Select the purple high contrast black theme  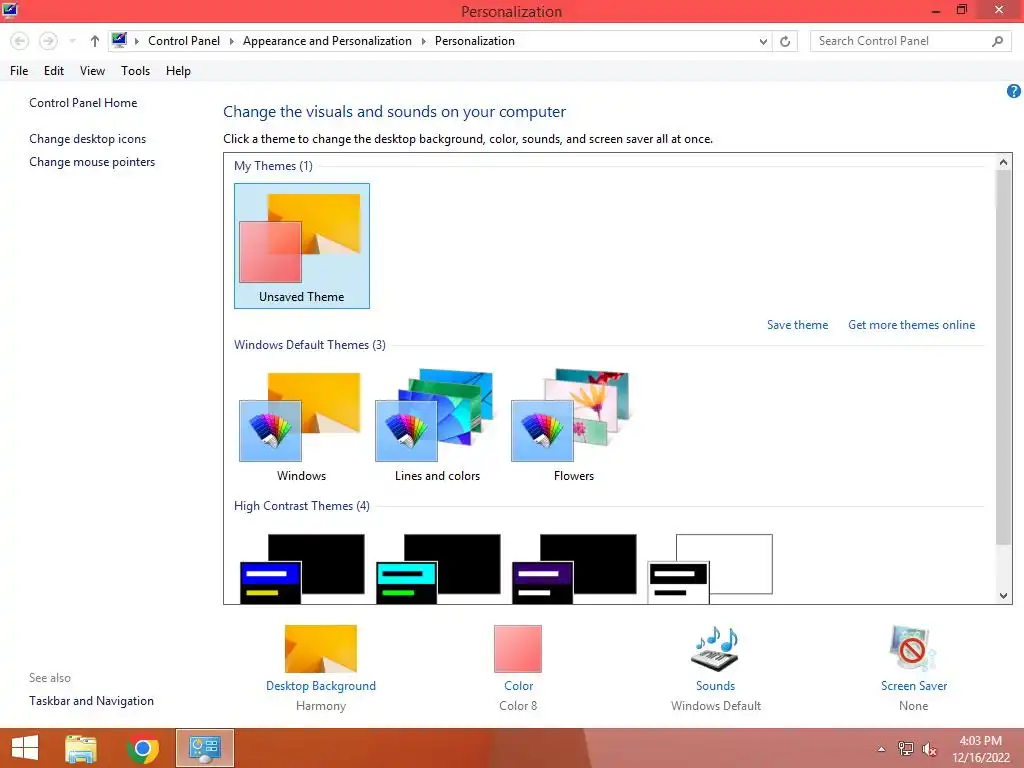[x=574, y=568]
